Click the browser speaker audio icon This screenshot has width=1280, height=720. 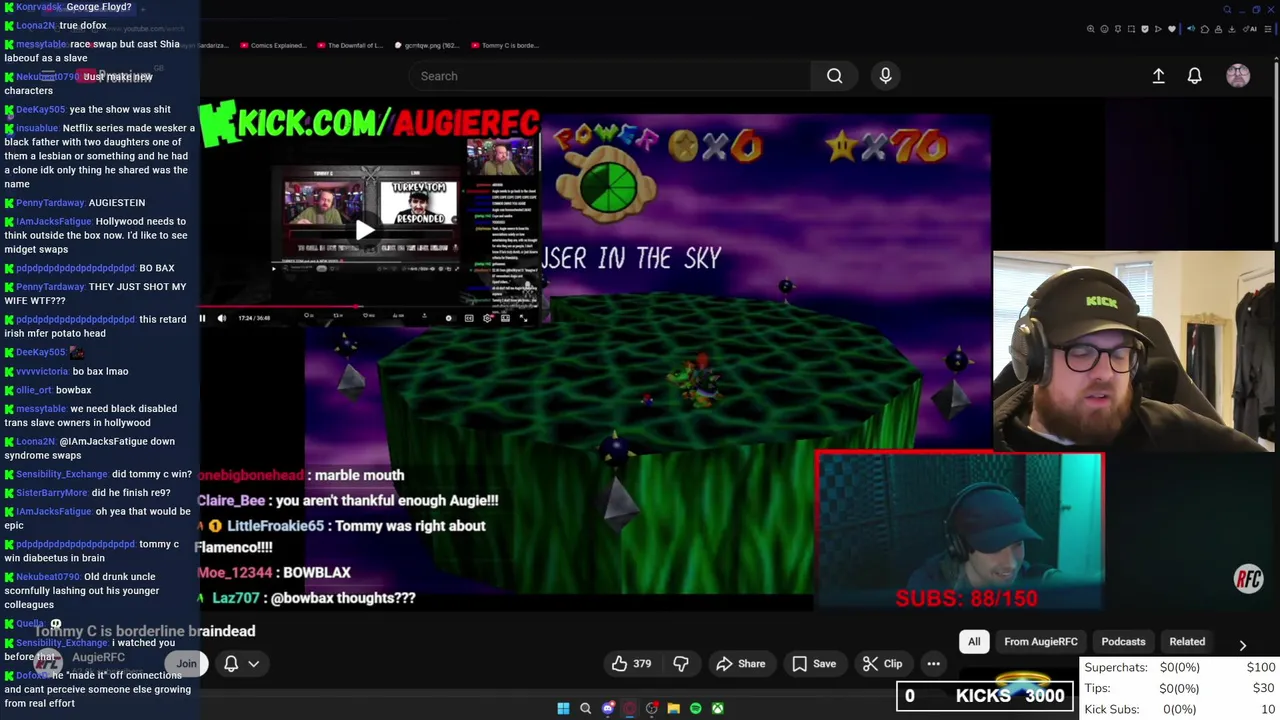[1191, 29]
